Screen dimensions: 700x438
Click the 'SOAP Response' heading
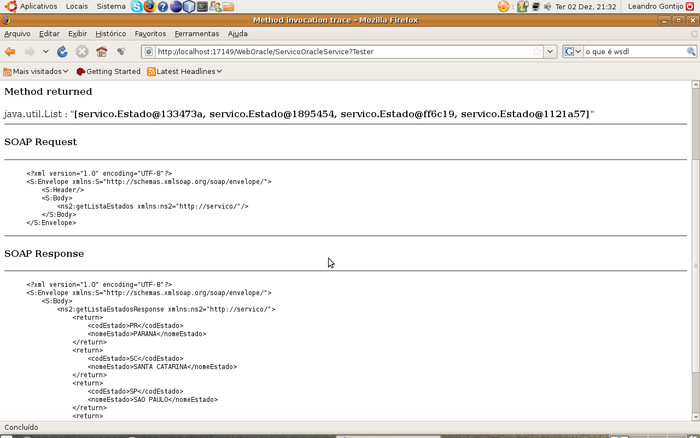(44, 254)
